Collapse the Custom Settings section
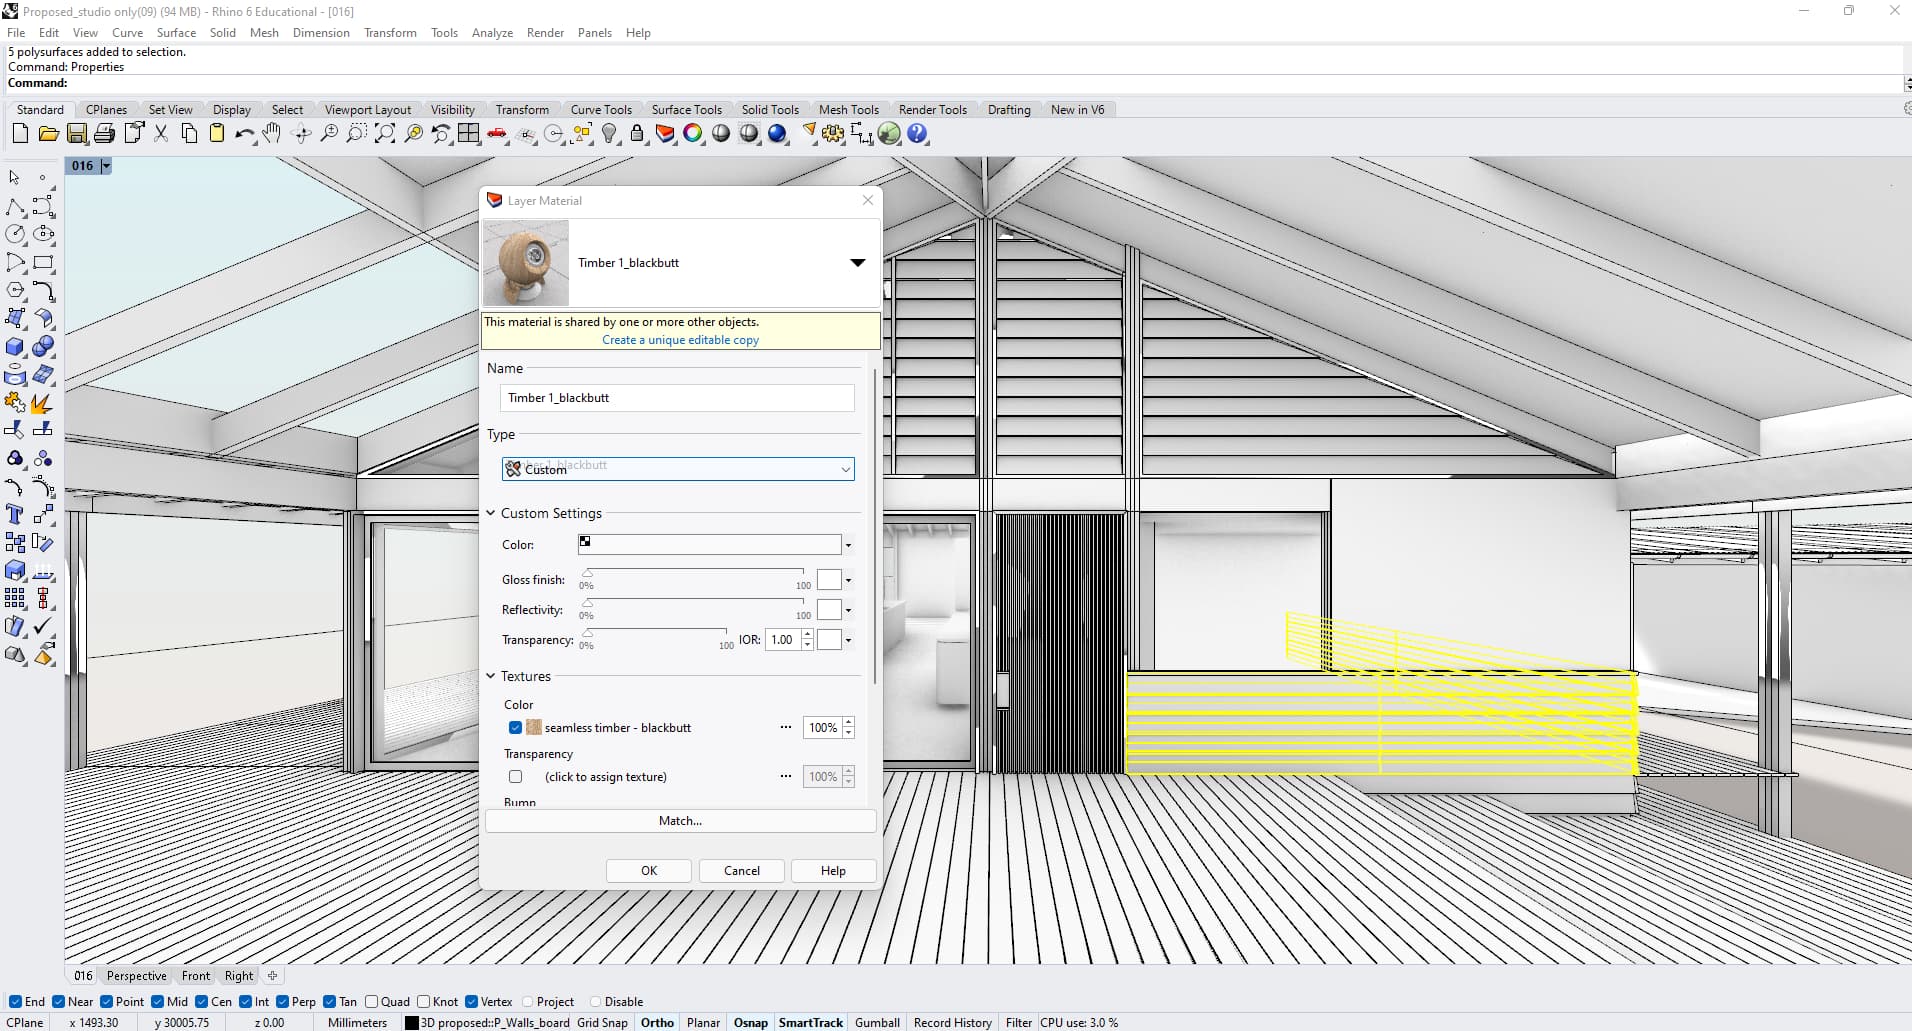 coord(491,513)
